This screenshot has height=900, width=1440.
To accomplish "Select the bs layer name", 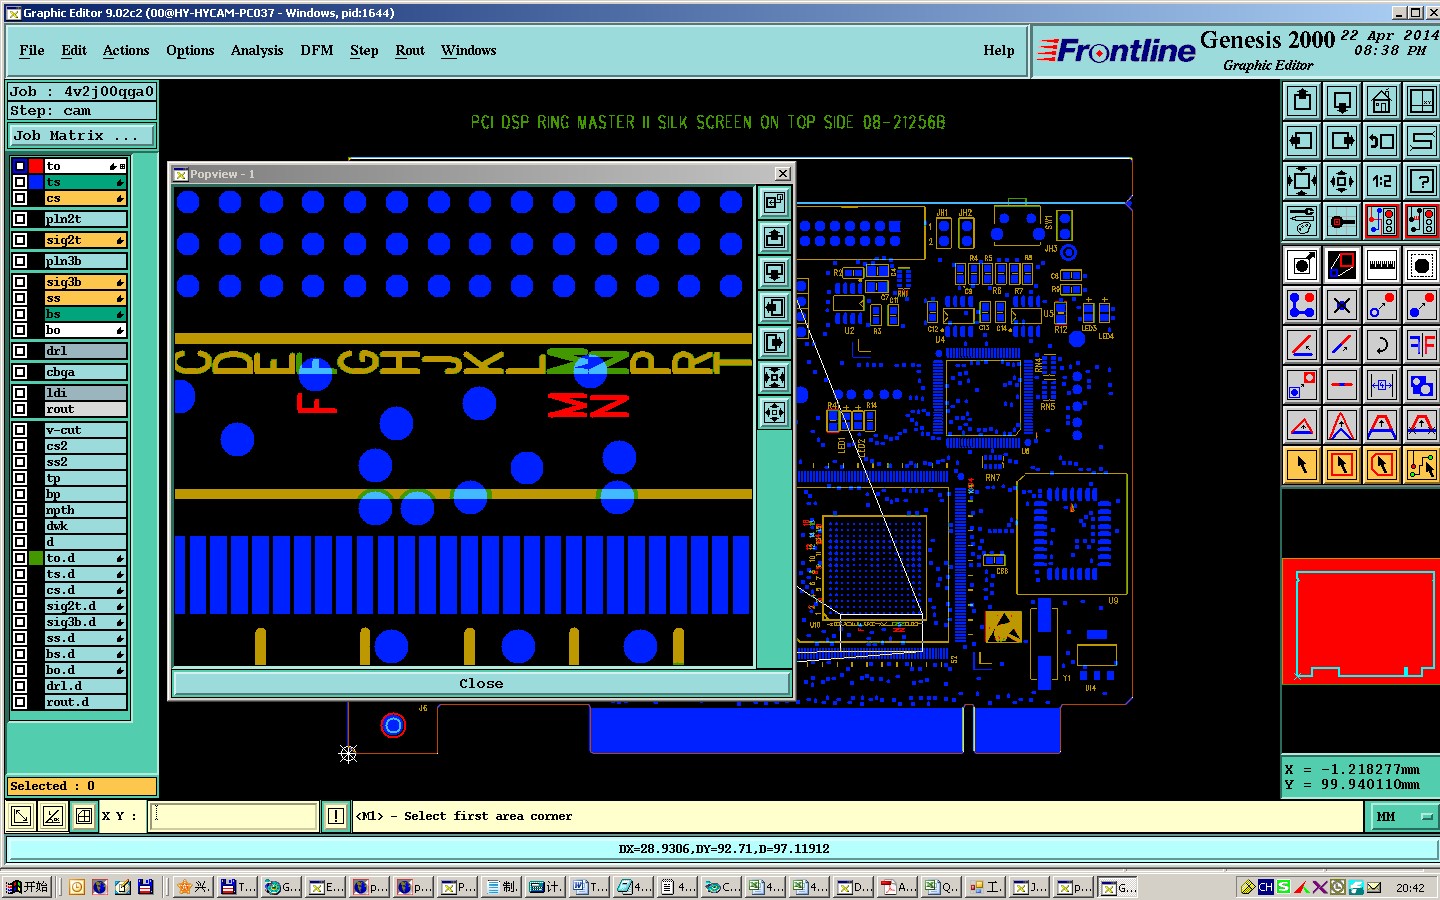I will pos(85,314).
